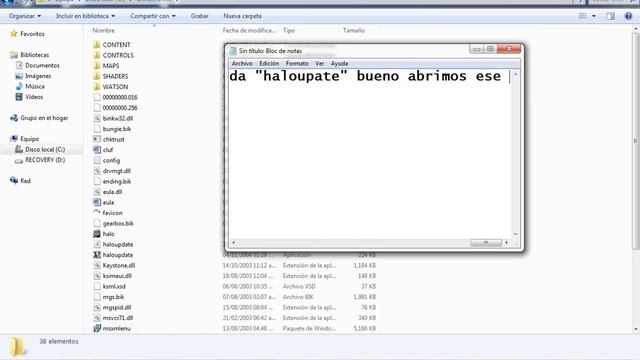Click the RECOVERY (D:) drive icon

[x=19, y=160]
